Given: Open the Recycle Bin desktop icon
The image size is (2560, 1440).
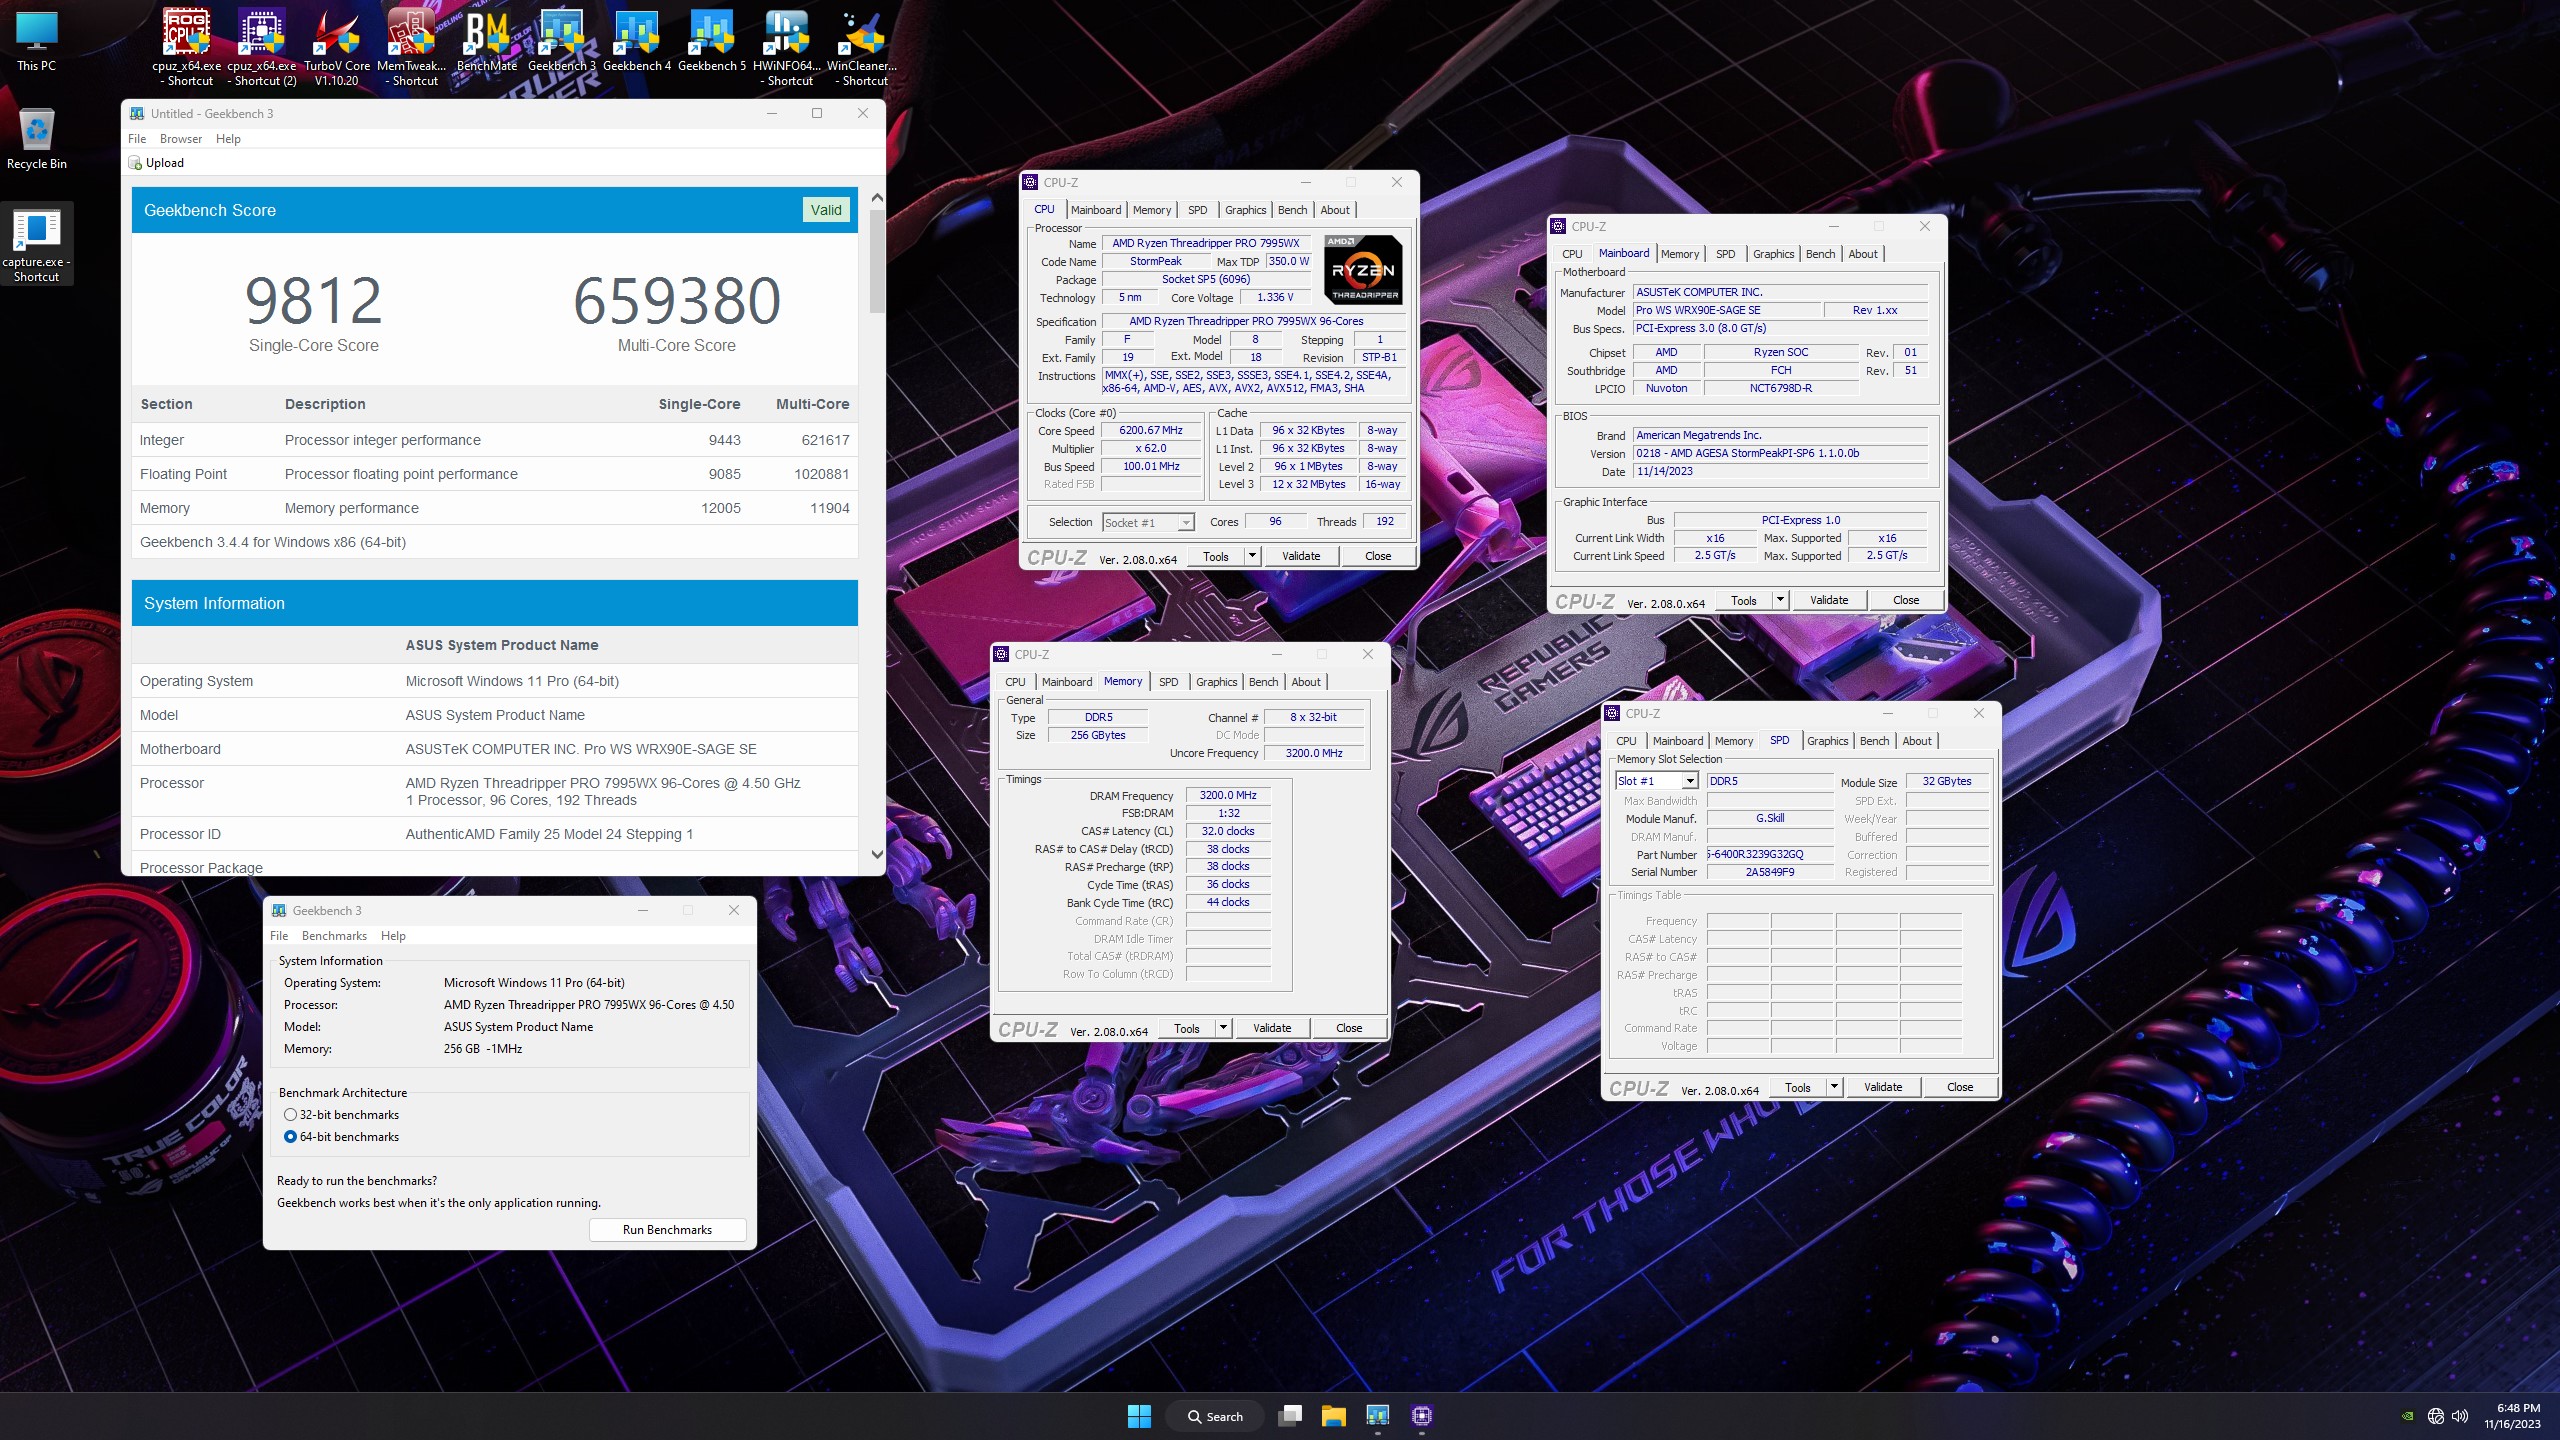Looking at the screenshot, I should (x=37, y=139).
